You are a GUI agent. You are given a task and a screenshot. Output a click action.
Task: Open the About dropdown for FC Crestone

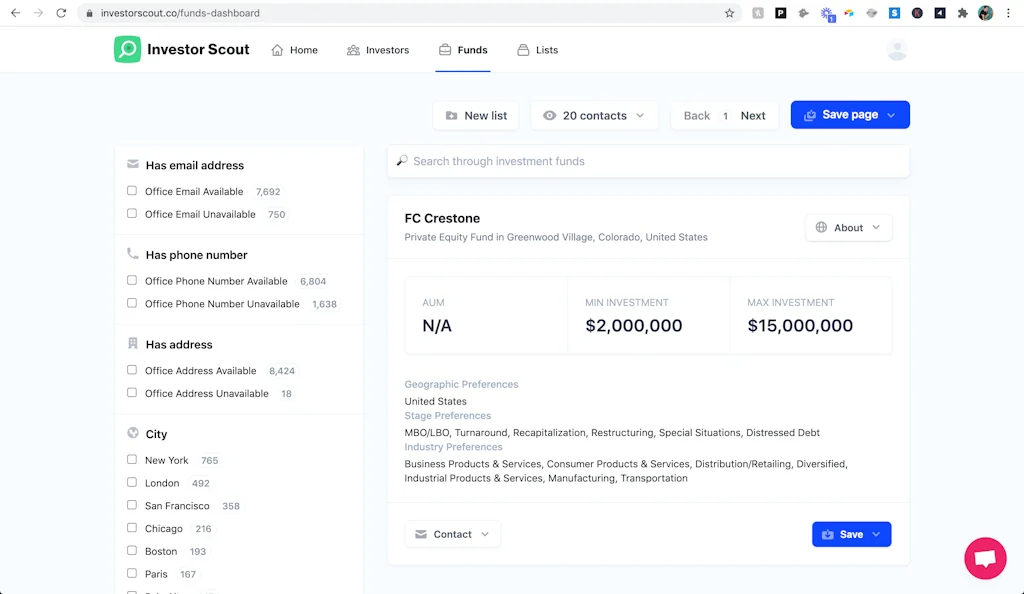tap(848, 227)
